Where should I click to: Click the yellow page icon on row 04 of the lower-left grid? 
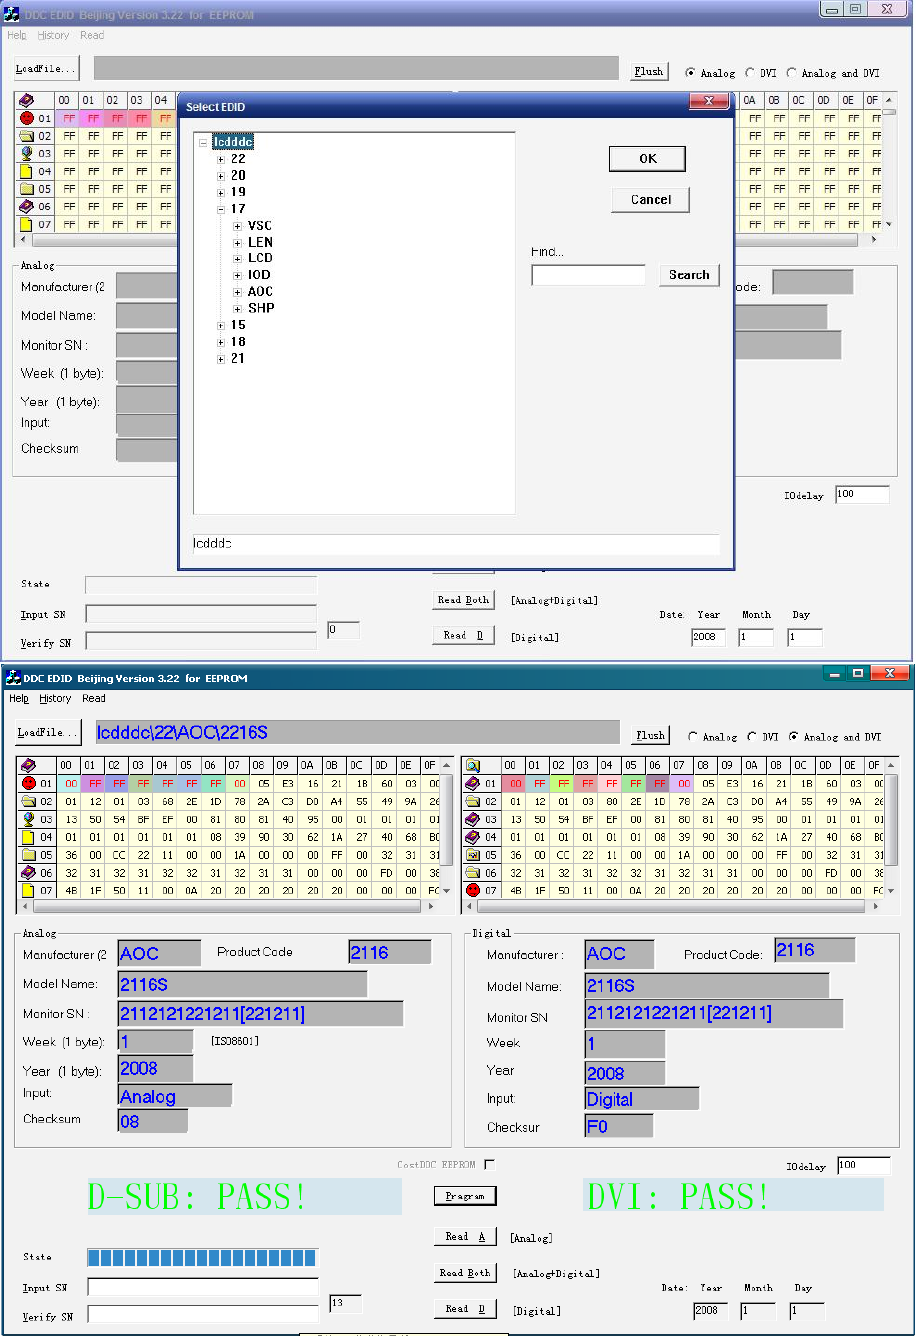29,837
